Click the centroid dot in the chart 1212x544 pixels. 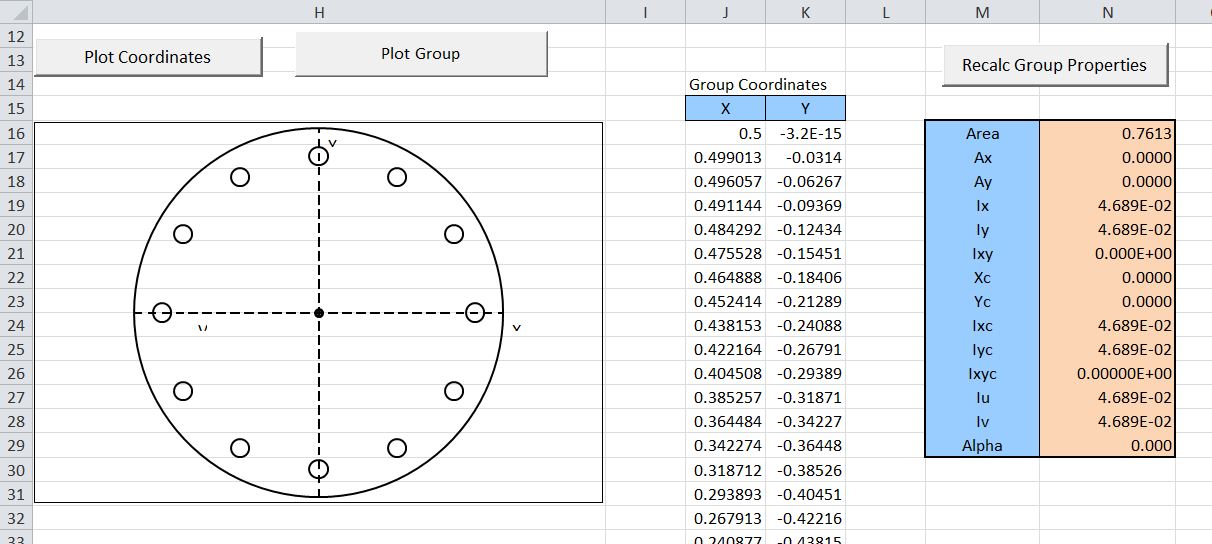click(319, 313)
